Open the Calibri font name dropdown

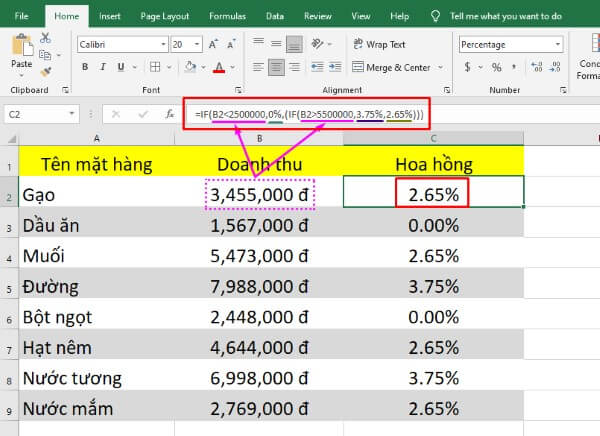pyautogui.click(x=163, y=44)
